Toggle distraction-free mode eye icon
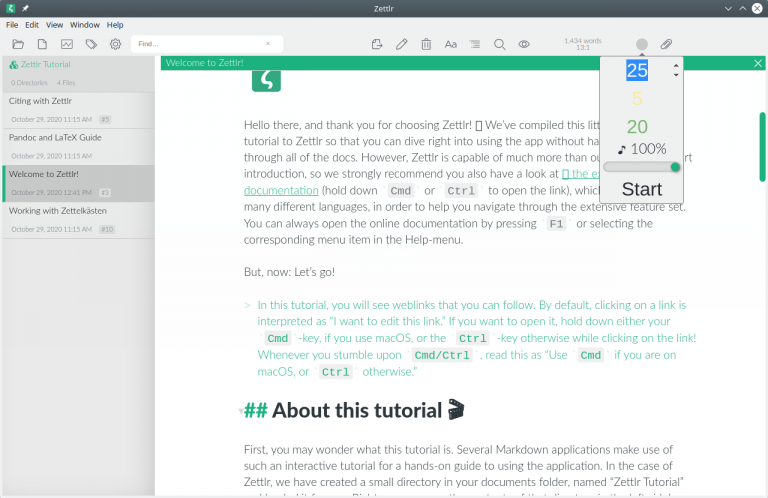This screenshot has width=768, height=498. tap(524, 44)
